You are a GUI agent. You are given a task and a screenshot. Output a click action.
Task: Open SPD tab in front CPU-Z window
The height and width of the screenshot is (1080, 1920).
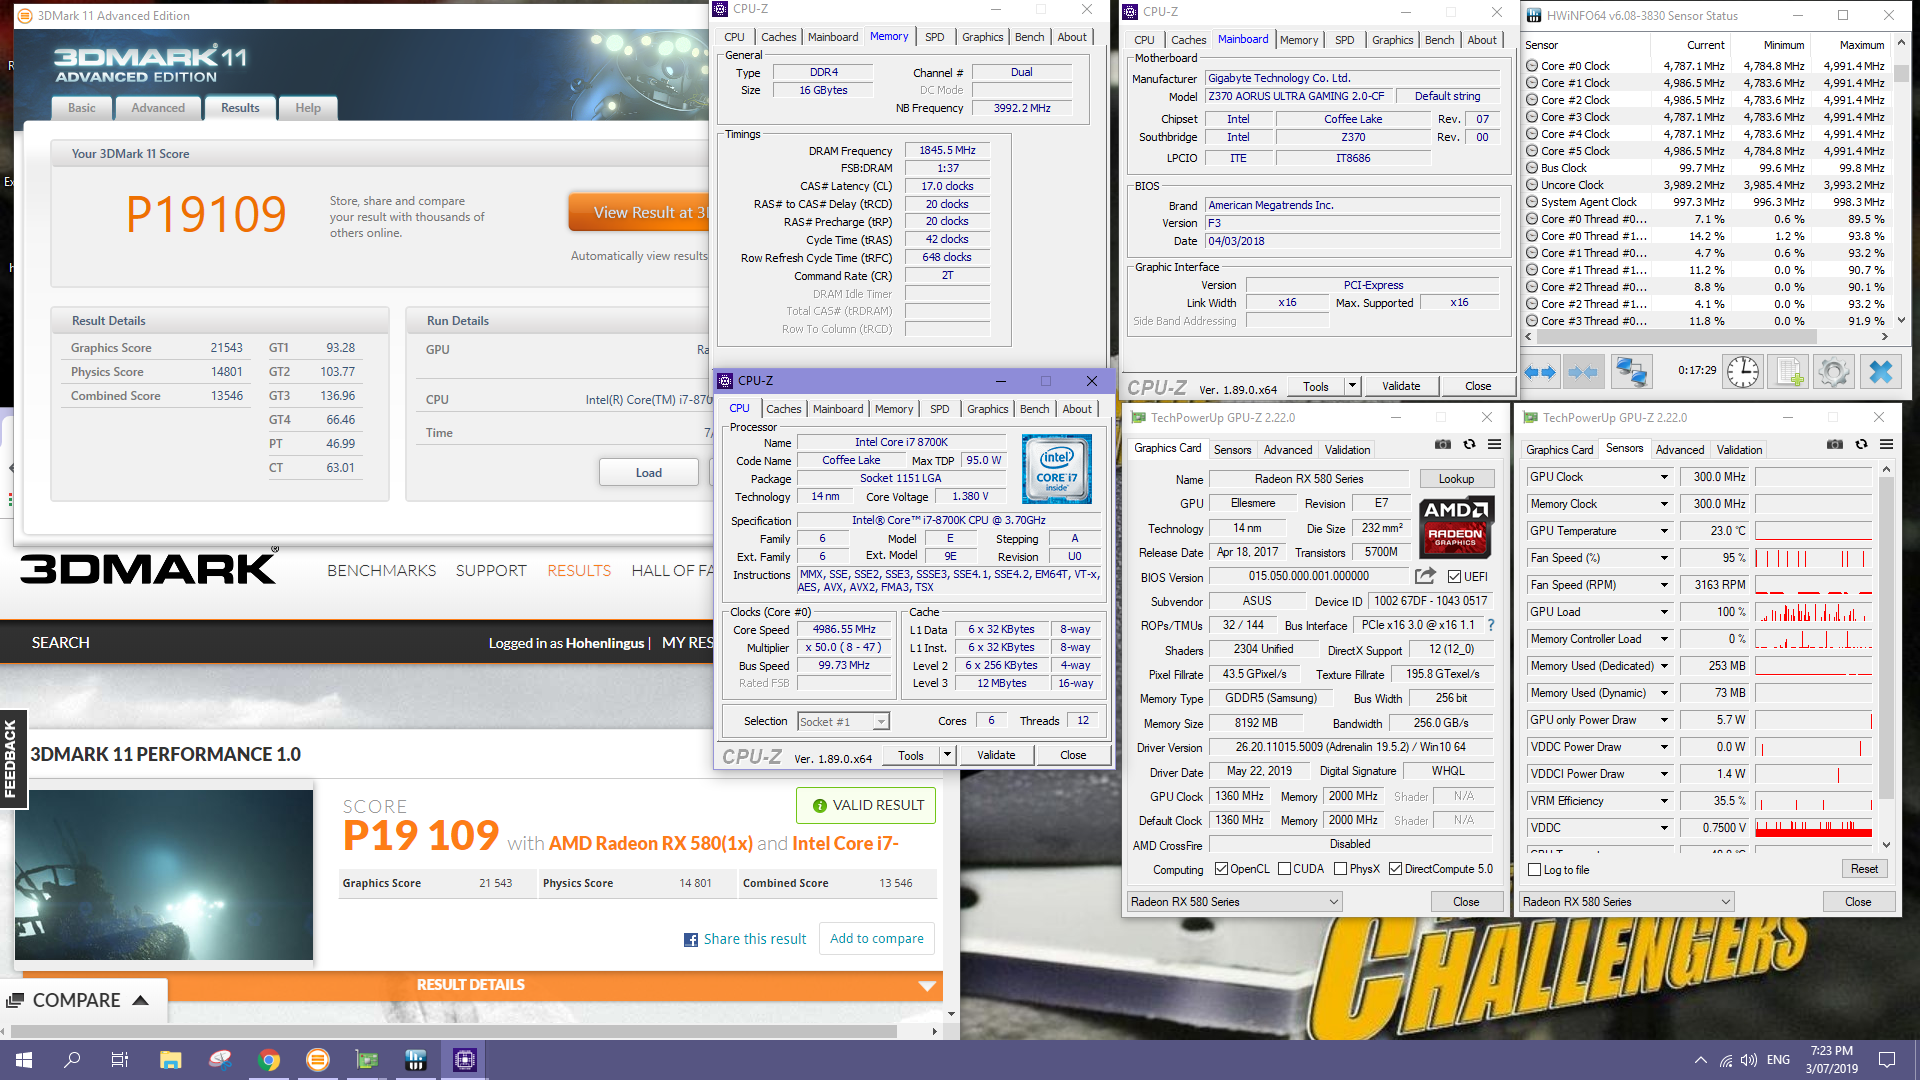tap(939, 409)
